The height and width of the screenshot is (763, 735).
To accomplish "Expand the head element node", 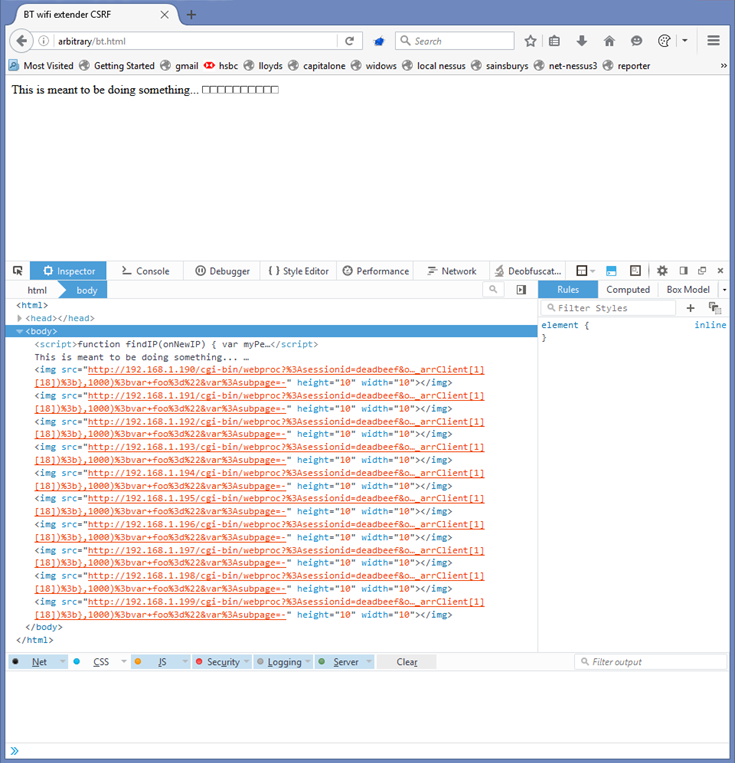I will (x=19, y=318).
